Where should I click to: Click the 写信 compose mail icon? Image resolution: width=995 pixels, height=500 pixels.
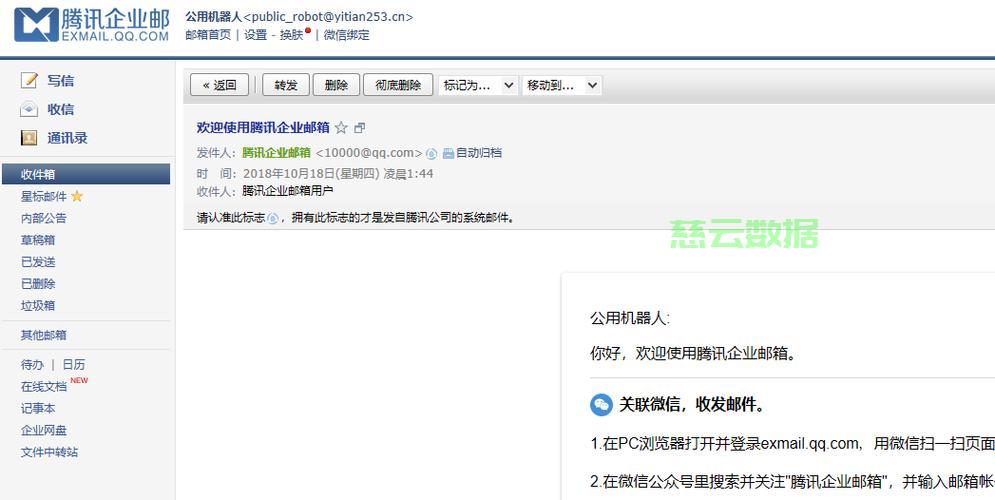[29, 81]
